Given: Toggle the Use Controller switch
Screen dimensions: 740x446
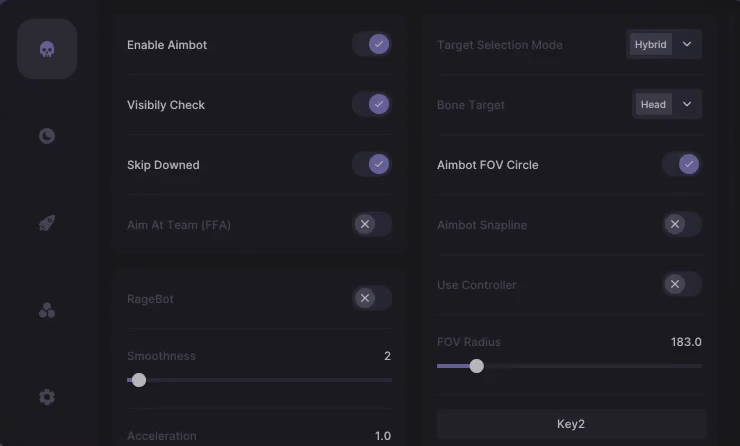Looking at the screenshot, I should pos(681,284).
